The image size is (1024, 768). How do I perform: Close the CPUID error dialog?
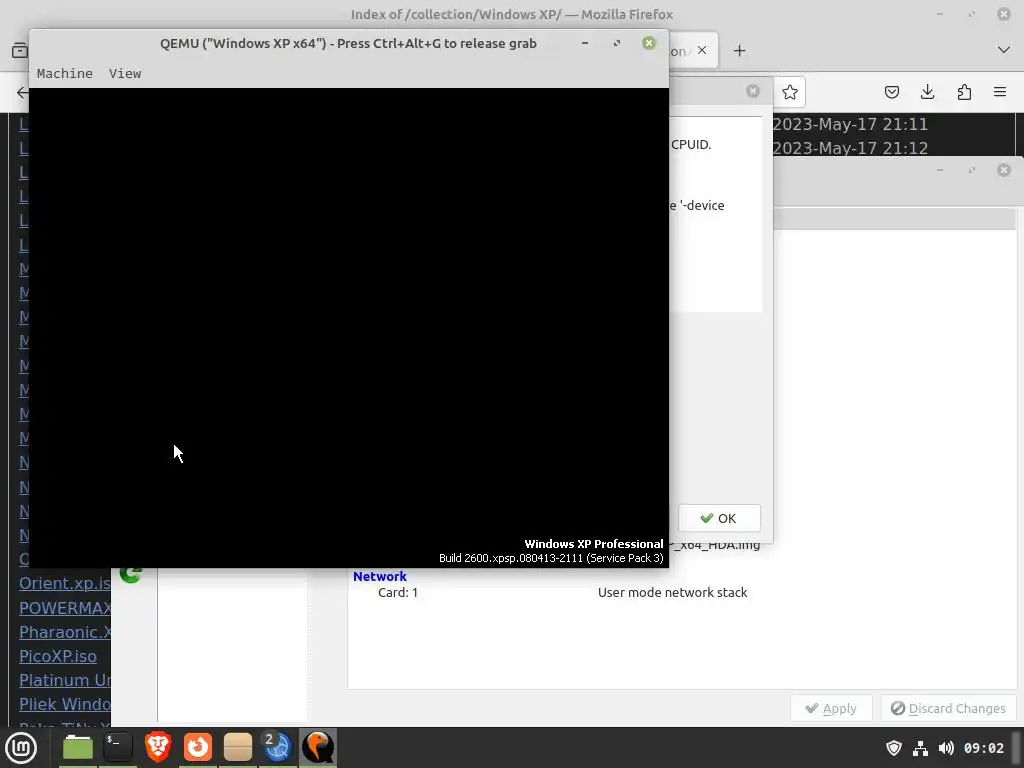coord(753,91)
